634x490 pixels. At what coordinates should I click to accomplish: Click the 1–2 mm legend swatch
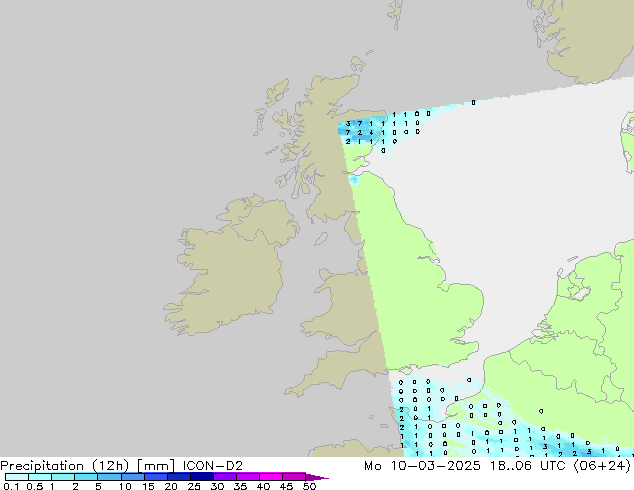[x=63, y=477]
